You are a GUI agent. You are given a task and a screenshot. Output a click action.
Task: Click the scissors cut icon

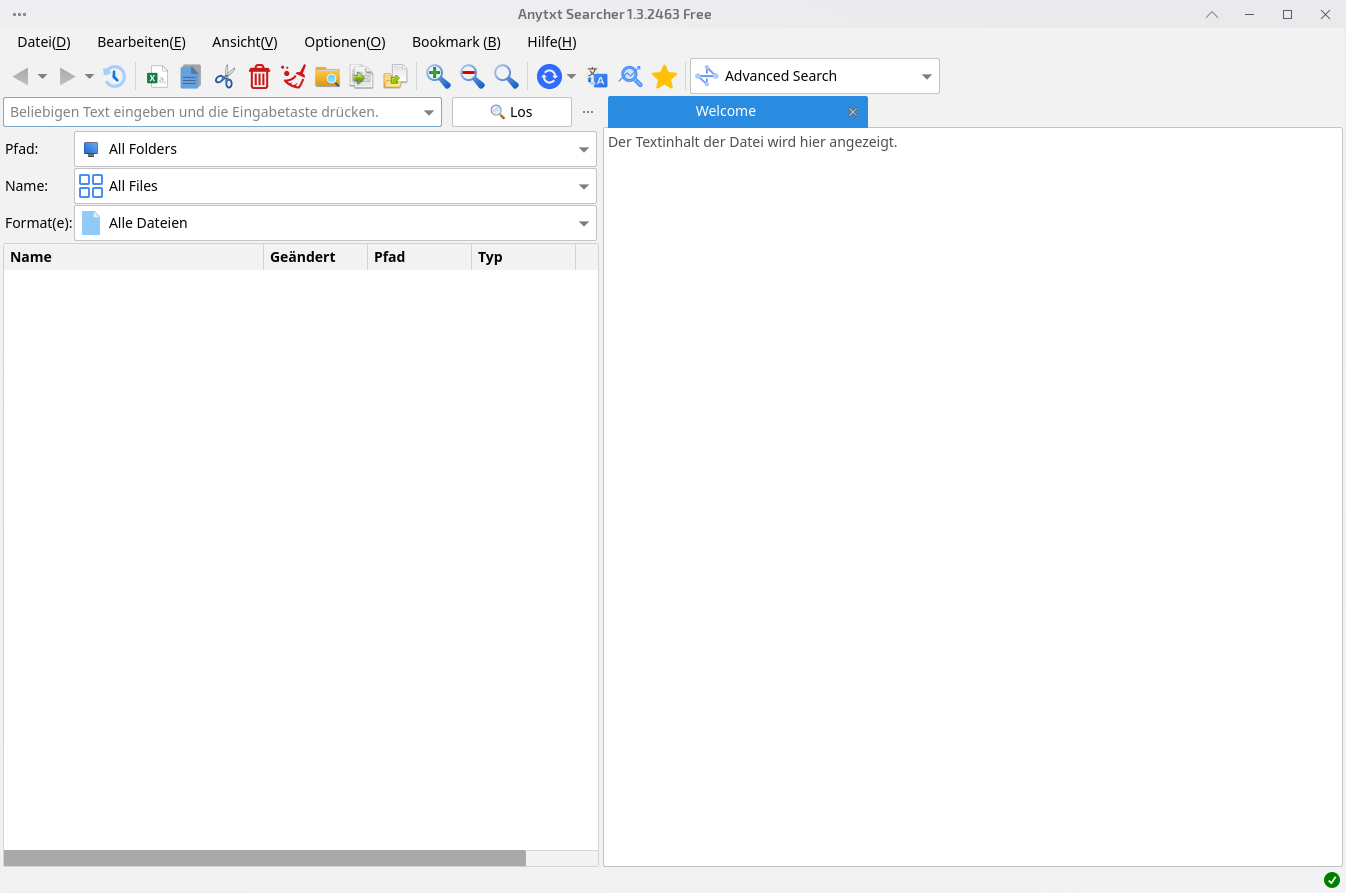pyautogui.click(x=224, y=76)
